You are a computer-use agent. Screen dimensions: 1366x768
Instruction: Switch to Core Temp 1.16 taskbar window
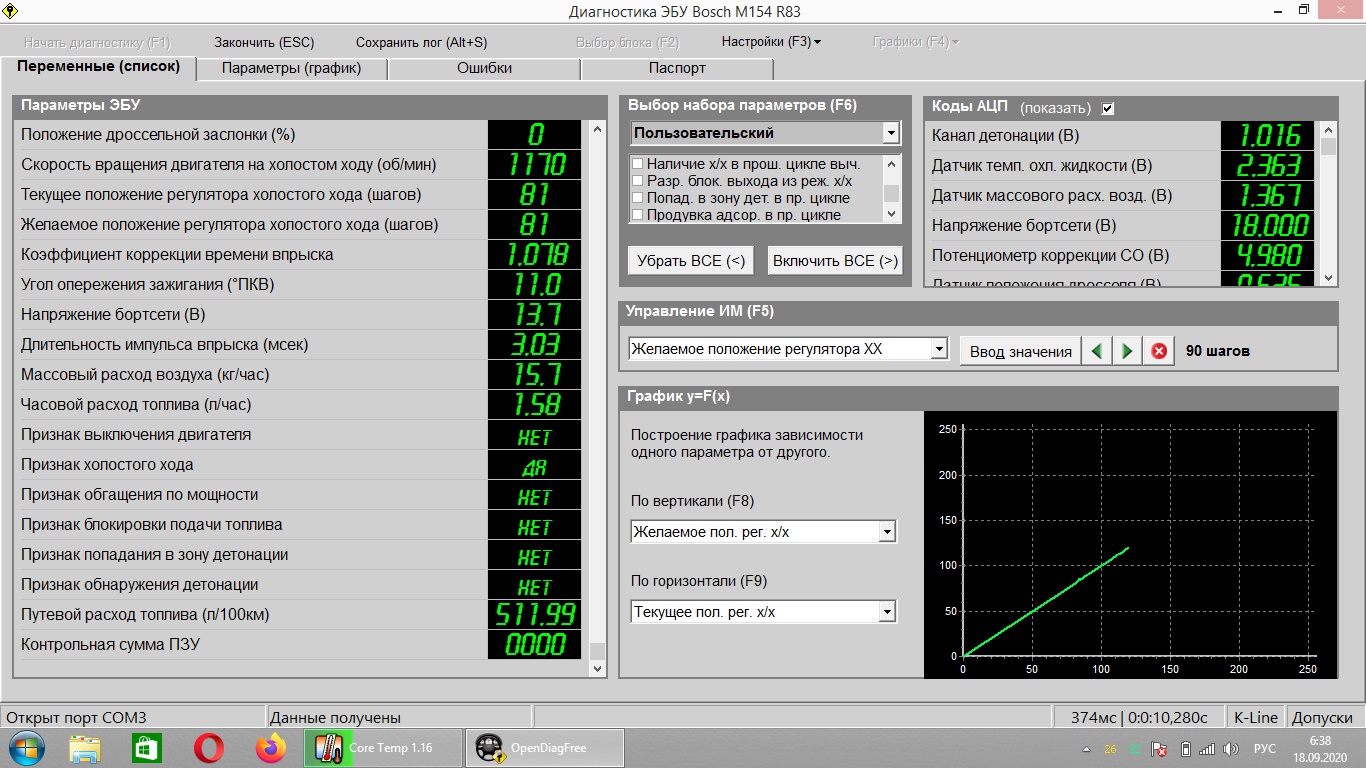[x=383, y=748]
